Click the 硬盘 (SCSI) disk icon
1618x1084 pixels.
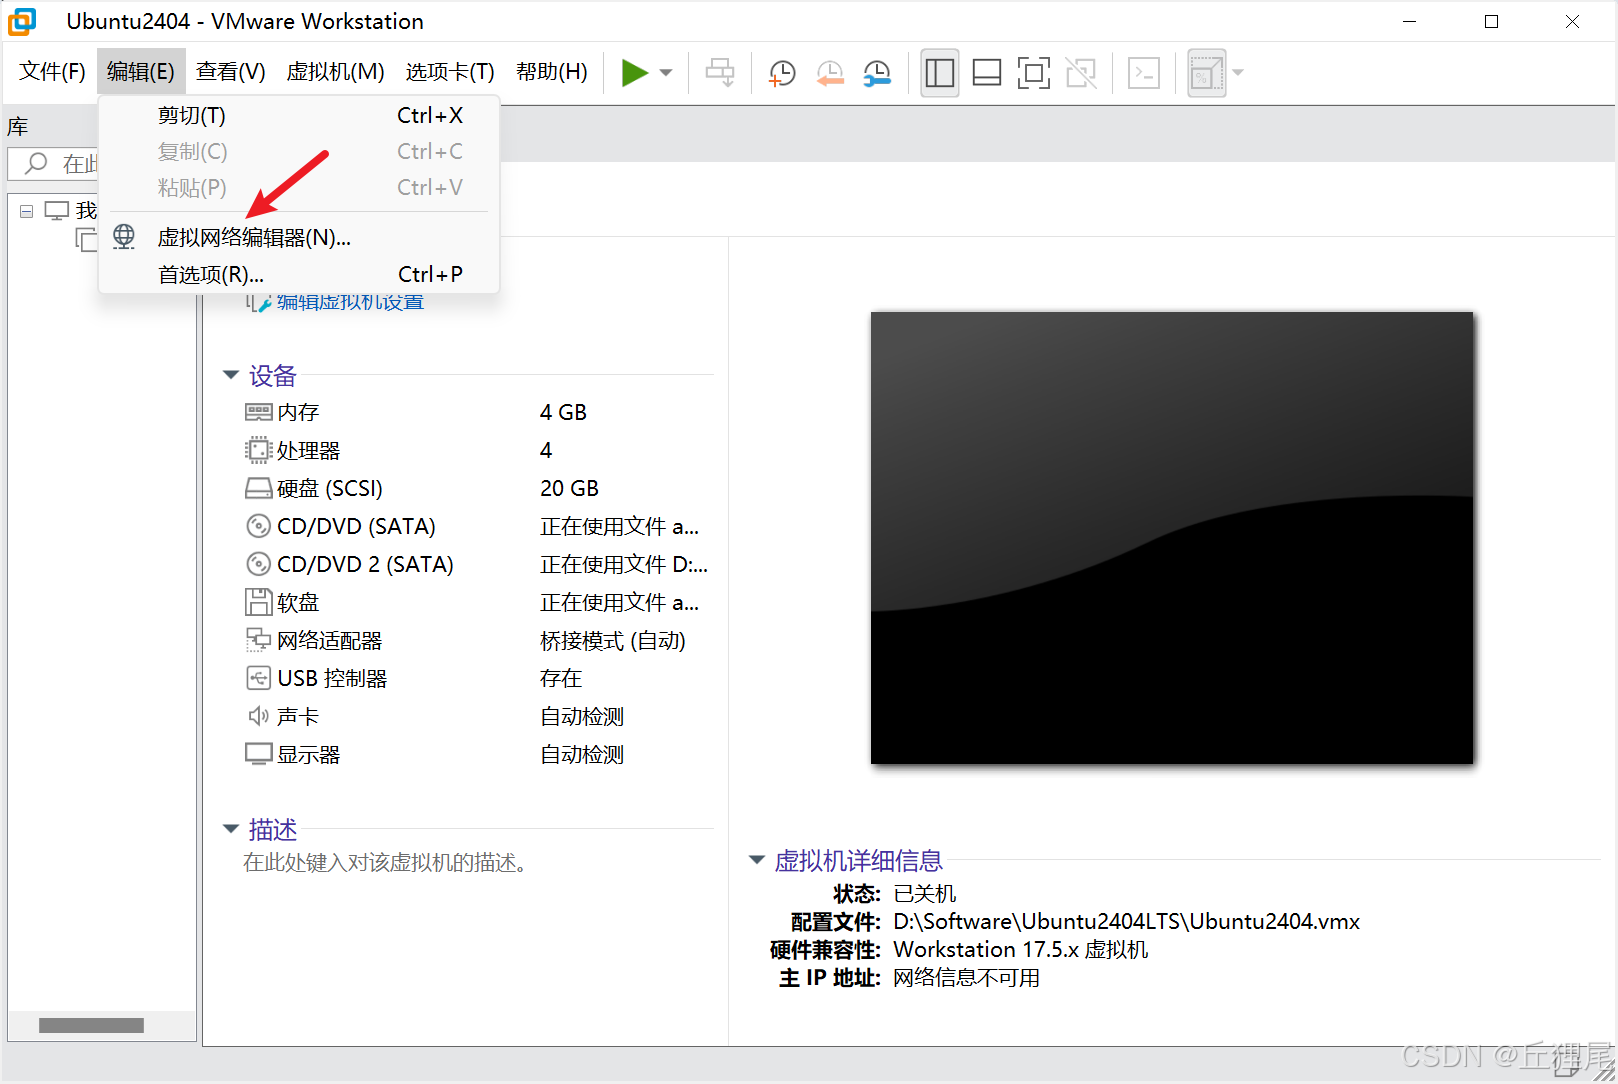click(x=259, y=488)
